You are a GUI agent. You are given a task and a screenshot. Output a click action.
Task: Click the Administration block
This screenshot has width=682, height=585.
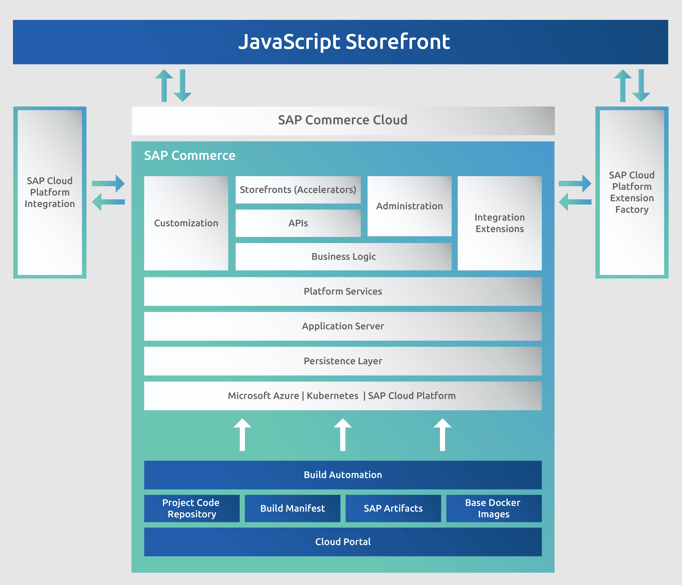409,206
